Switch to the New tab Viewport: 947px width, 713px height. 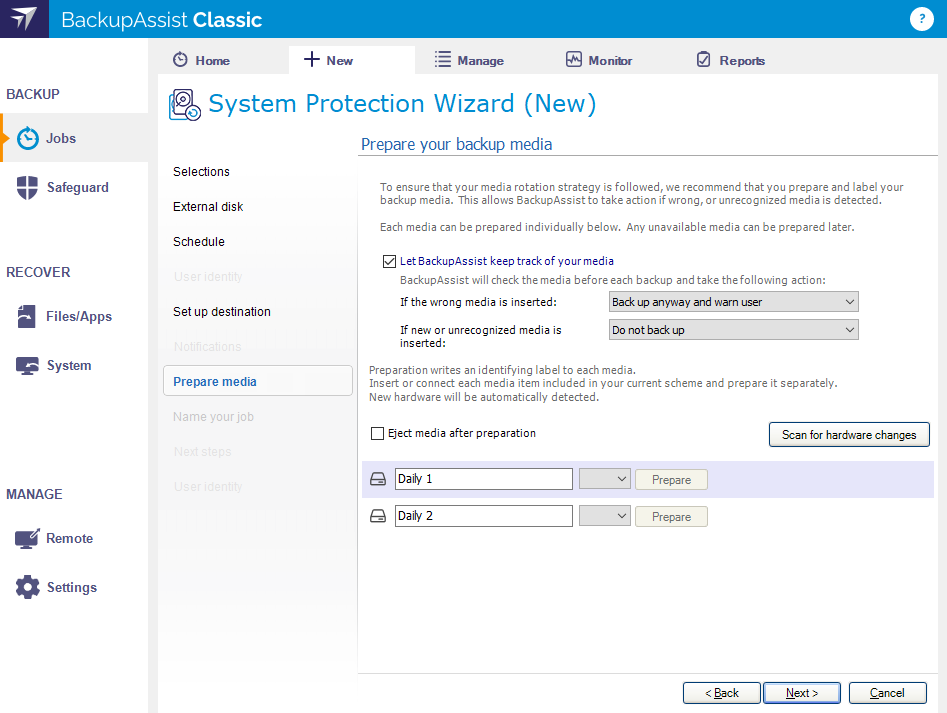(x=352, y=60)
